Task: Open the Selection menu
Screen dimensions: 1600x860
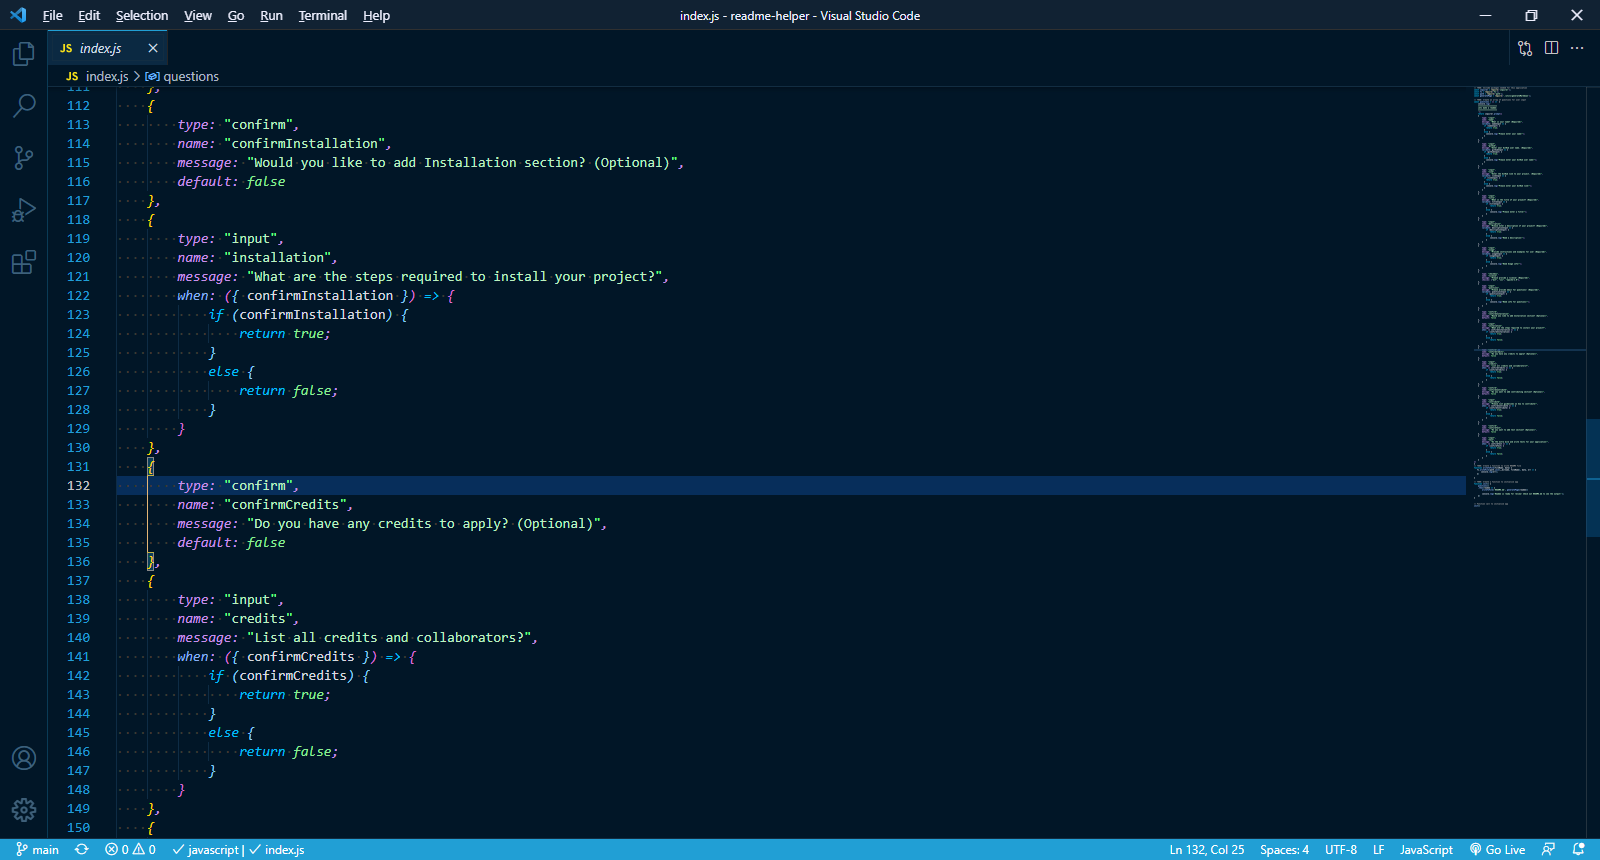Action: [142, 15]
